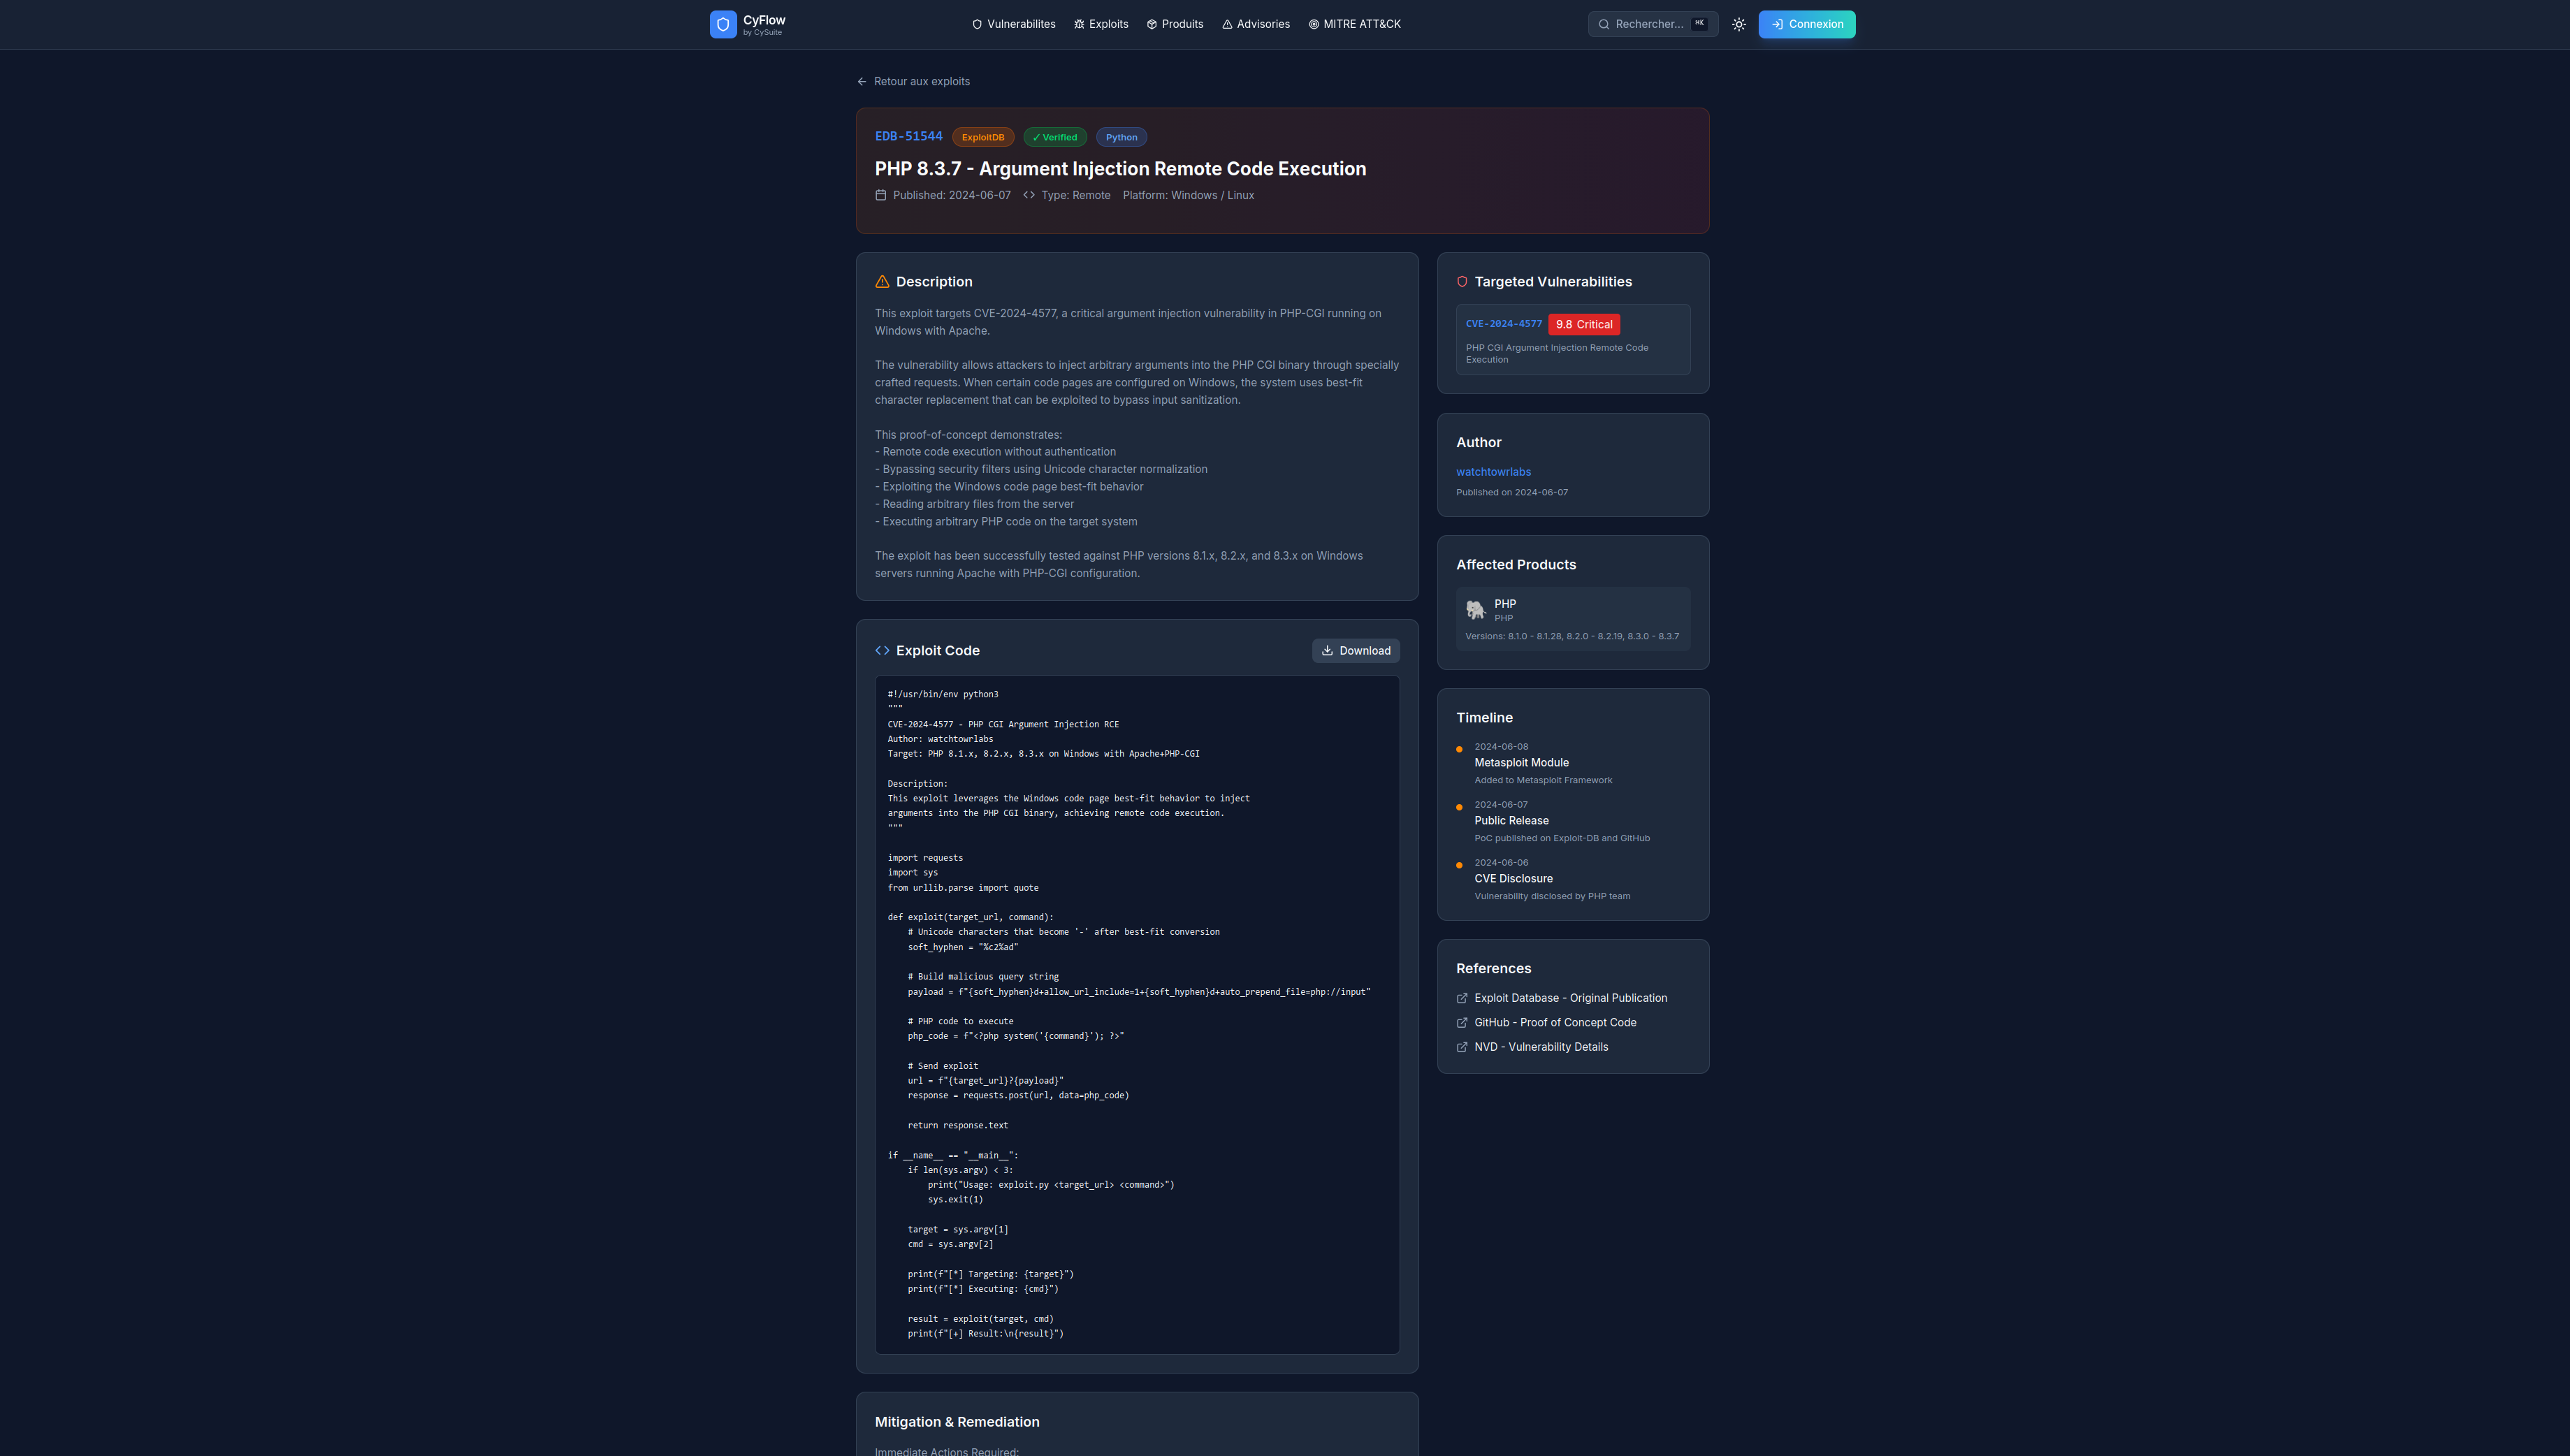Click the Rechercher search field
This screenshot has height=1456, width=2570.
pos(1651,24)
